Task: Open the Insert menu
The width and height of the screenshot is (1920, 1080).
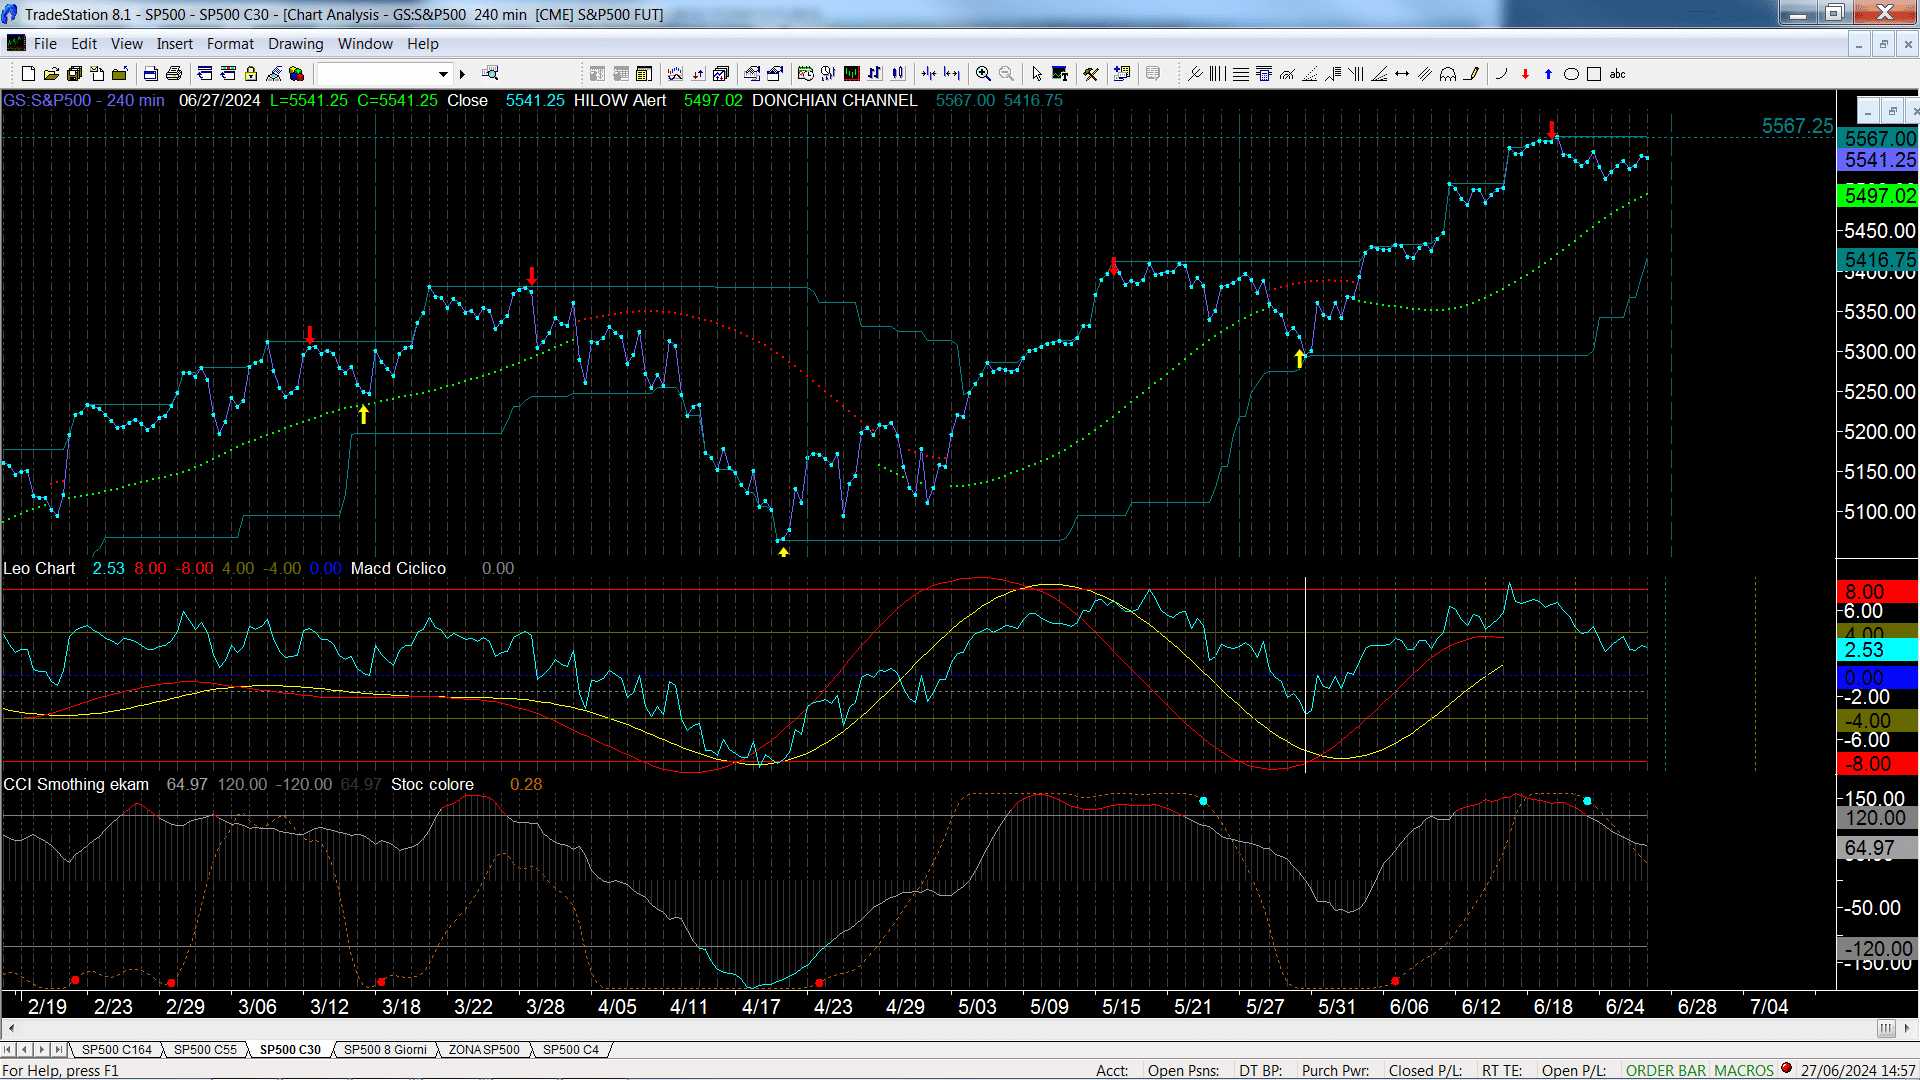Action: point(174,44)
